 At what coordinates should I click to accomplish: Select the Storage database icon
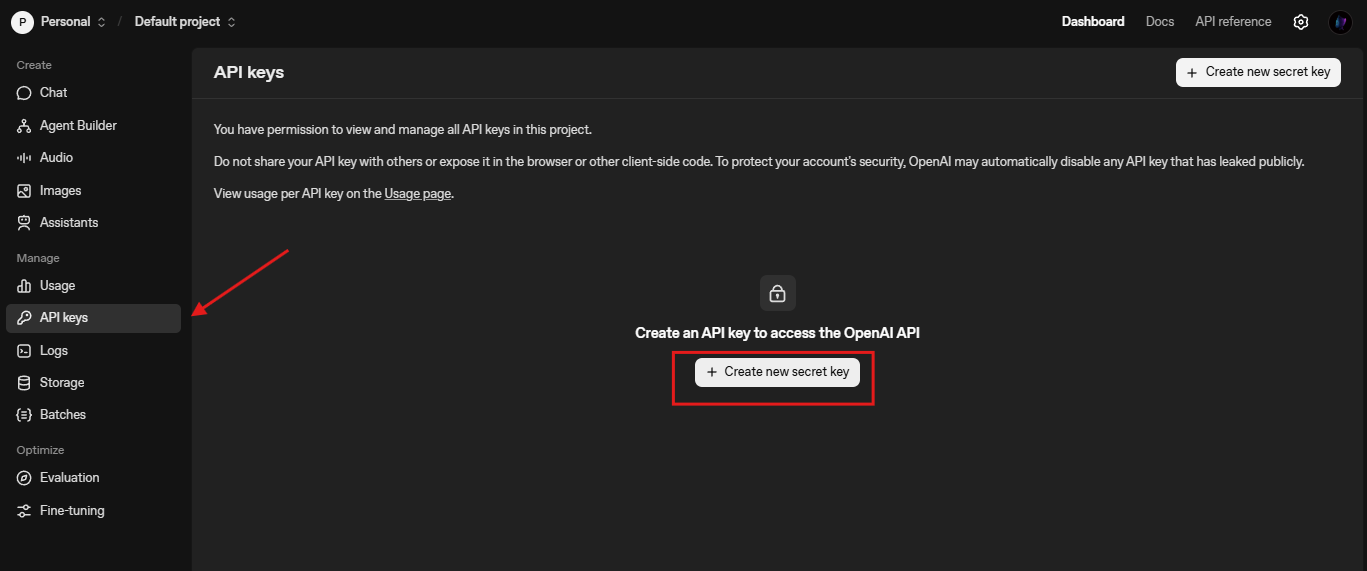point(24,383)
